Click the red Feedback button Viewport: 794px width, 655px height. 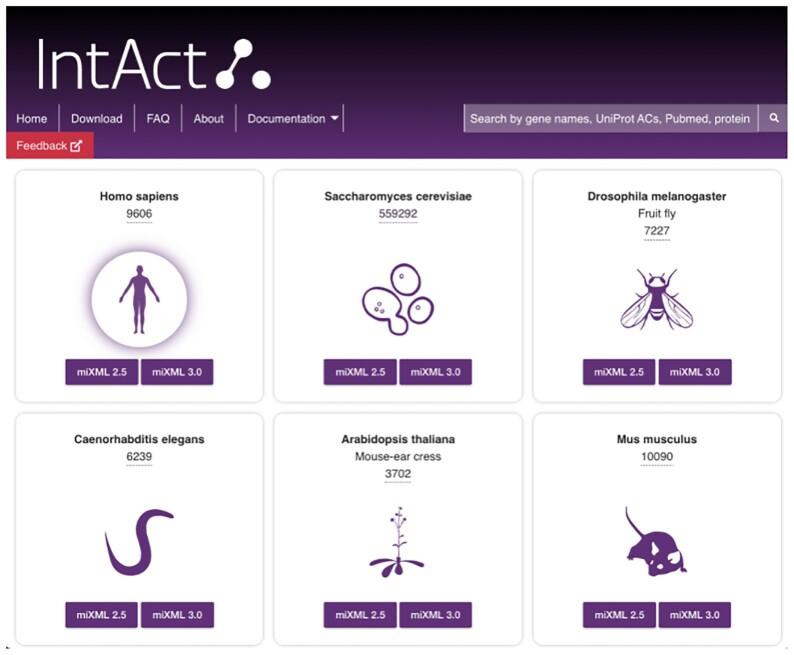[49, 146]
